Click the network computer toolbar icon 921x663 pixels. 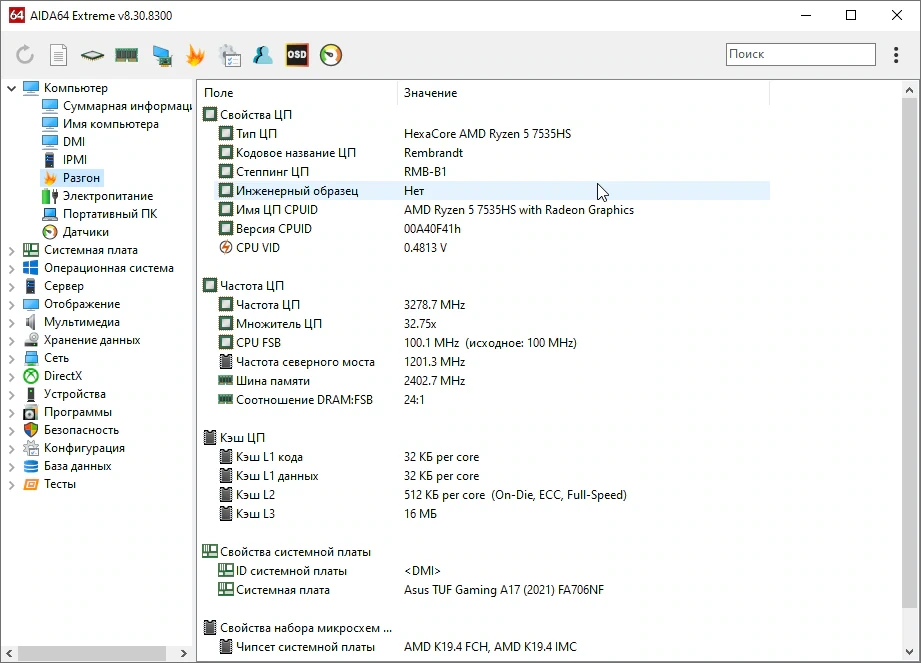[162, 55]
